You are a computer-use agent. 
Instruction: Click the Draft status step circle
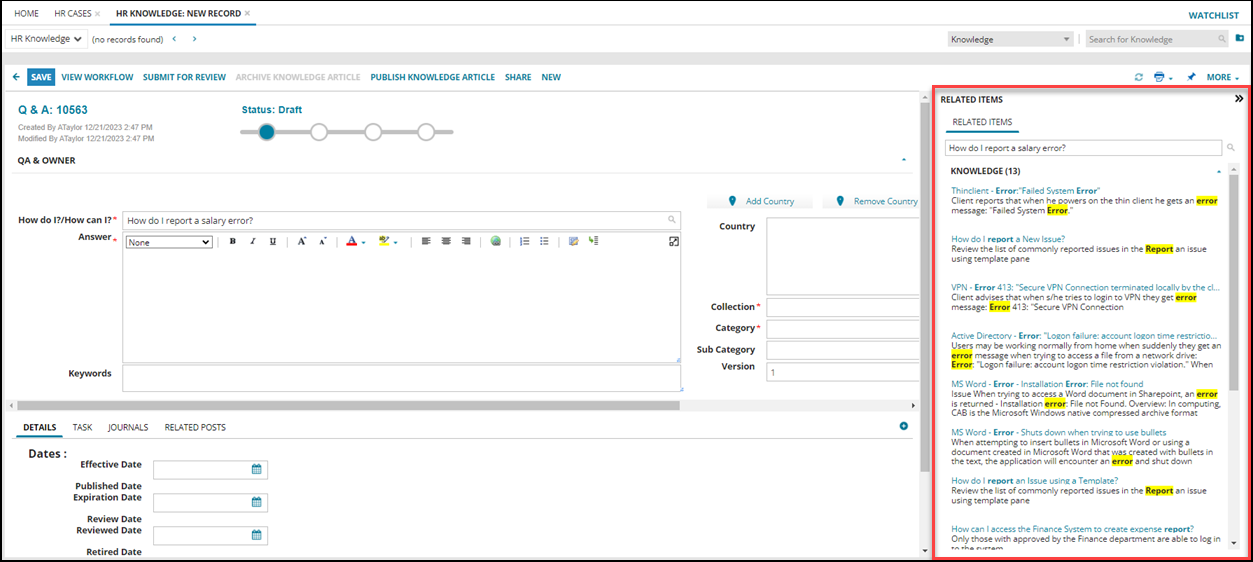pos(266,131)
